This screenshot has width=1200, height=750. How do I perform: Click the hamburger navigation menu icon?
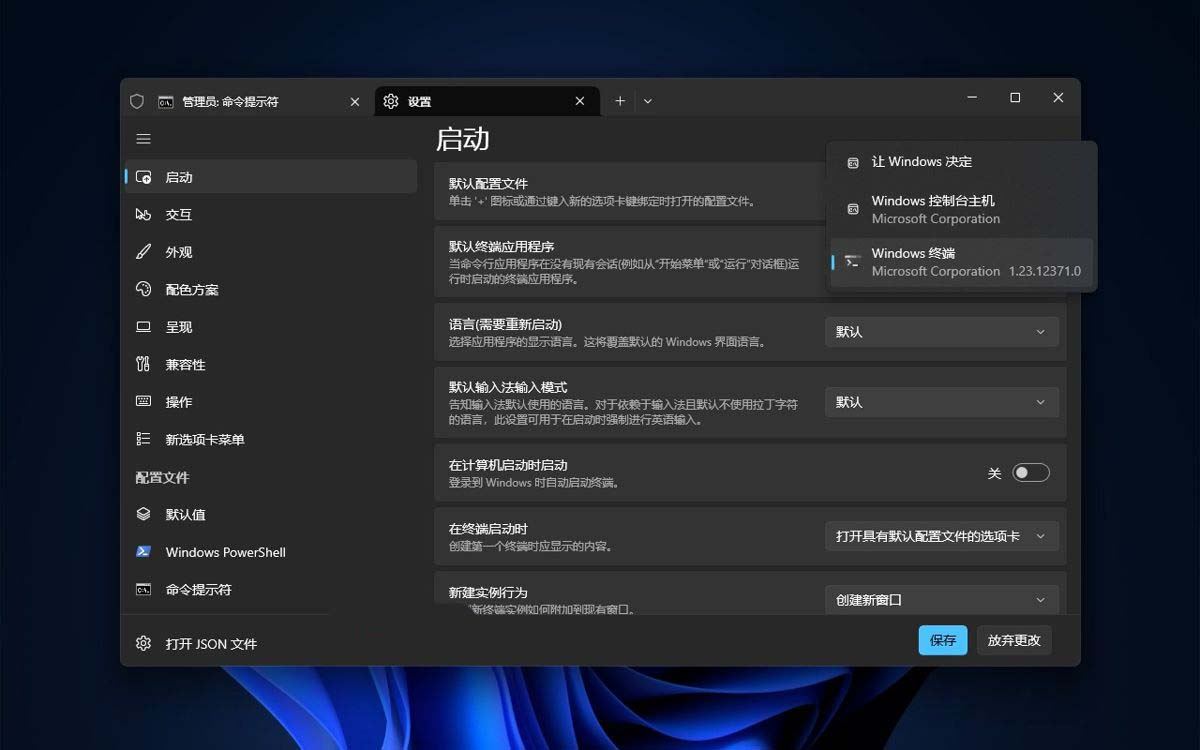144,139
